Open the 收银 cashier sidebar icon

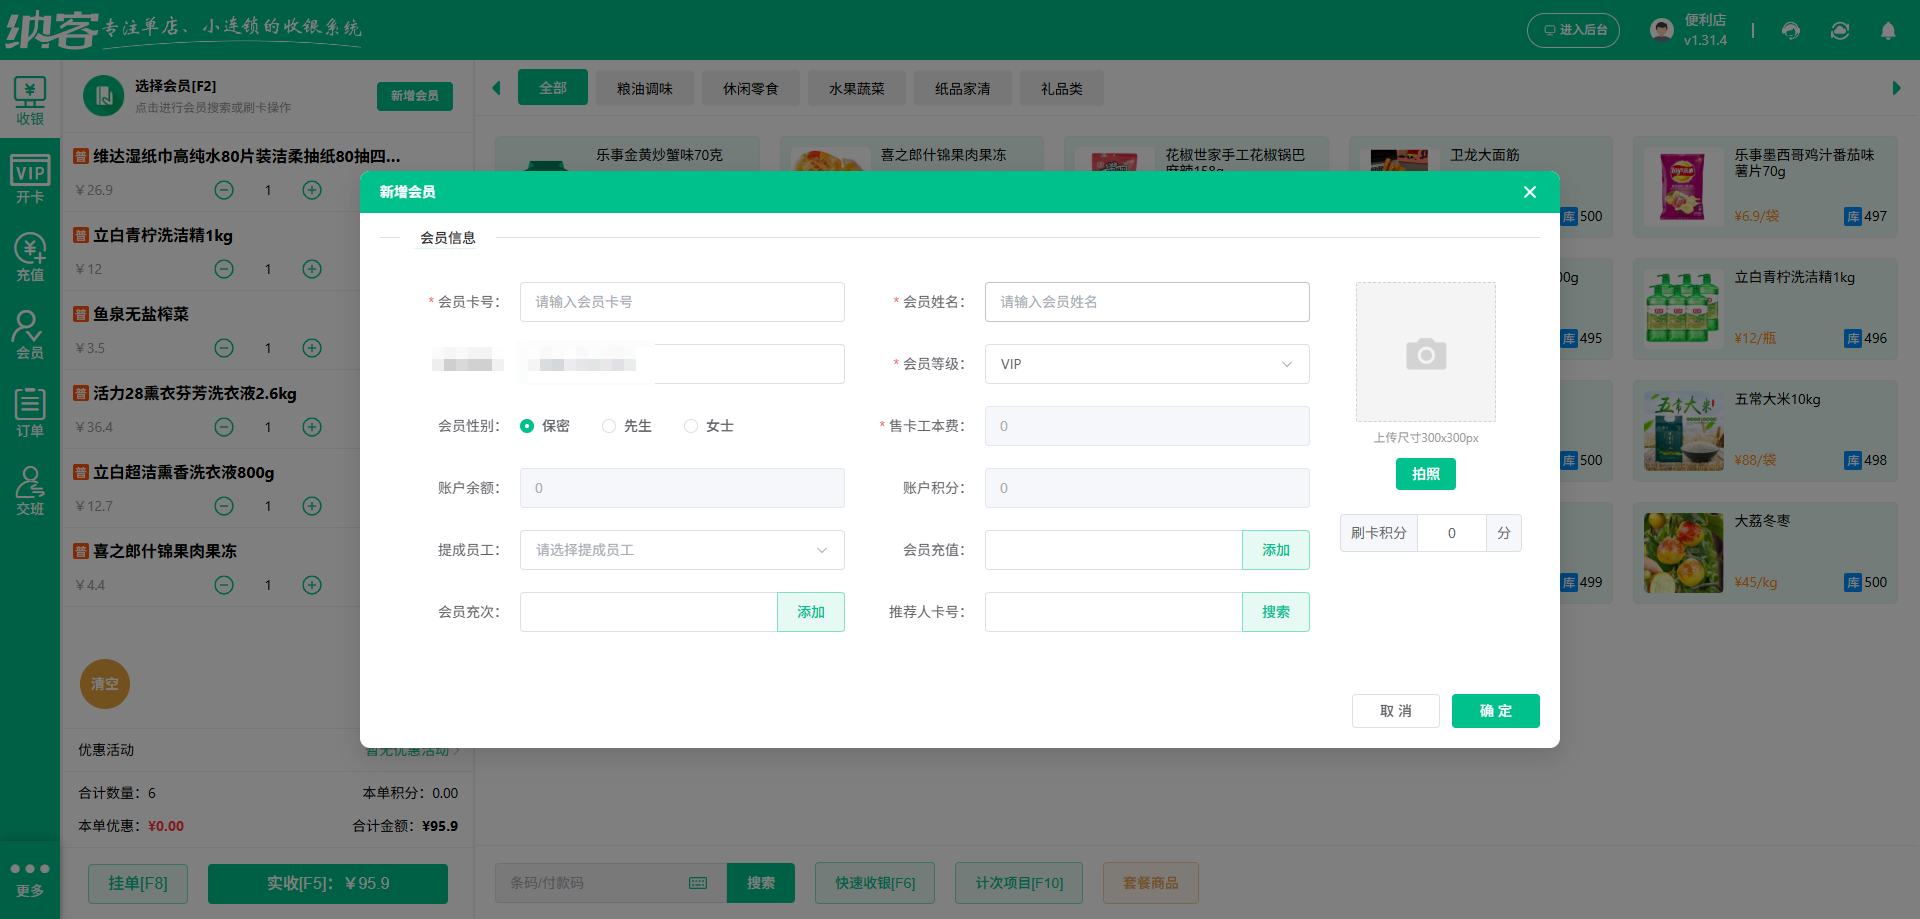[30, 101]
